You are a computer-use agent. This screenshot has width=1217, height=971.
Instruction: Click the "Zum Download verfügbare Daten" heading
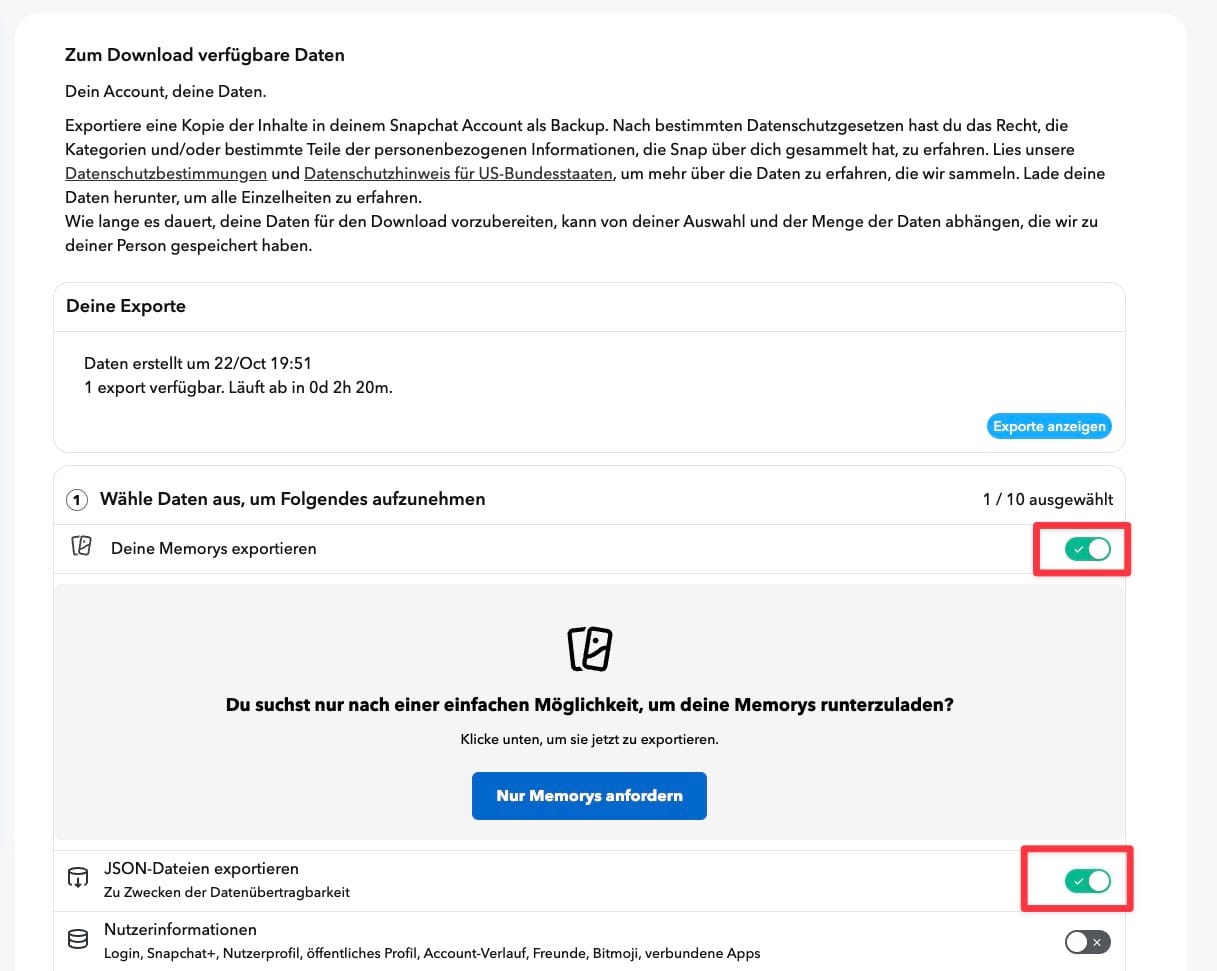(x=205, y=55)
